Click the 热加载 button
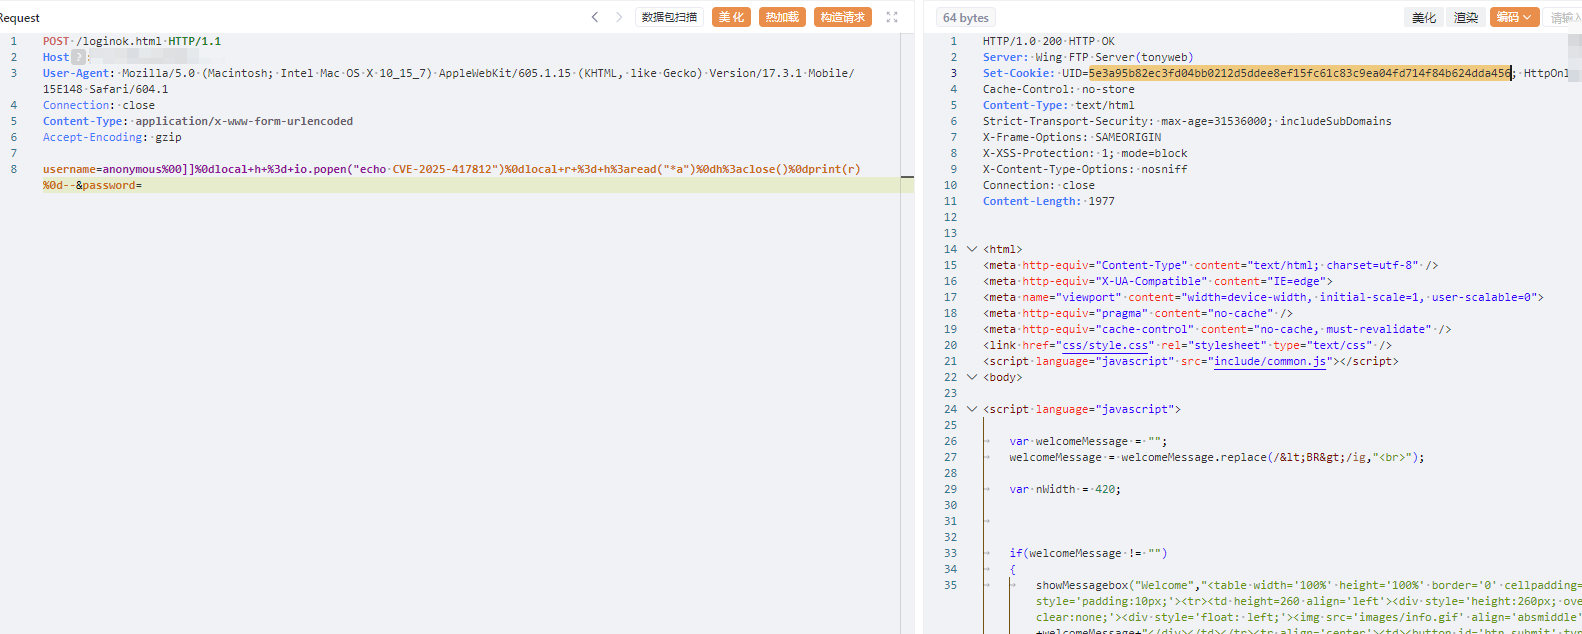1582x634 pixels. click(x=782, y=17)
